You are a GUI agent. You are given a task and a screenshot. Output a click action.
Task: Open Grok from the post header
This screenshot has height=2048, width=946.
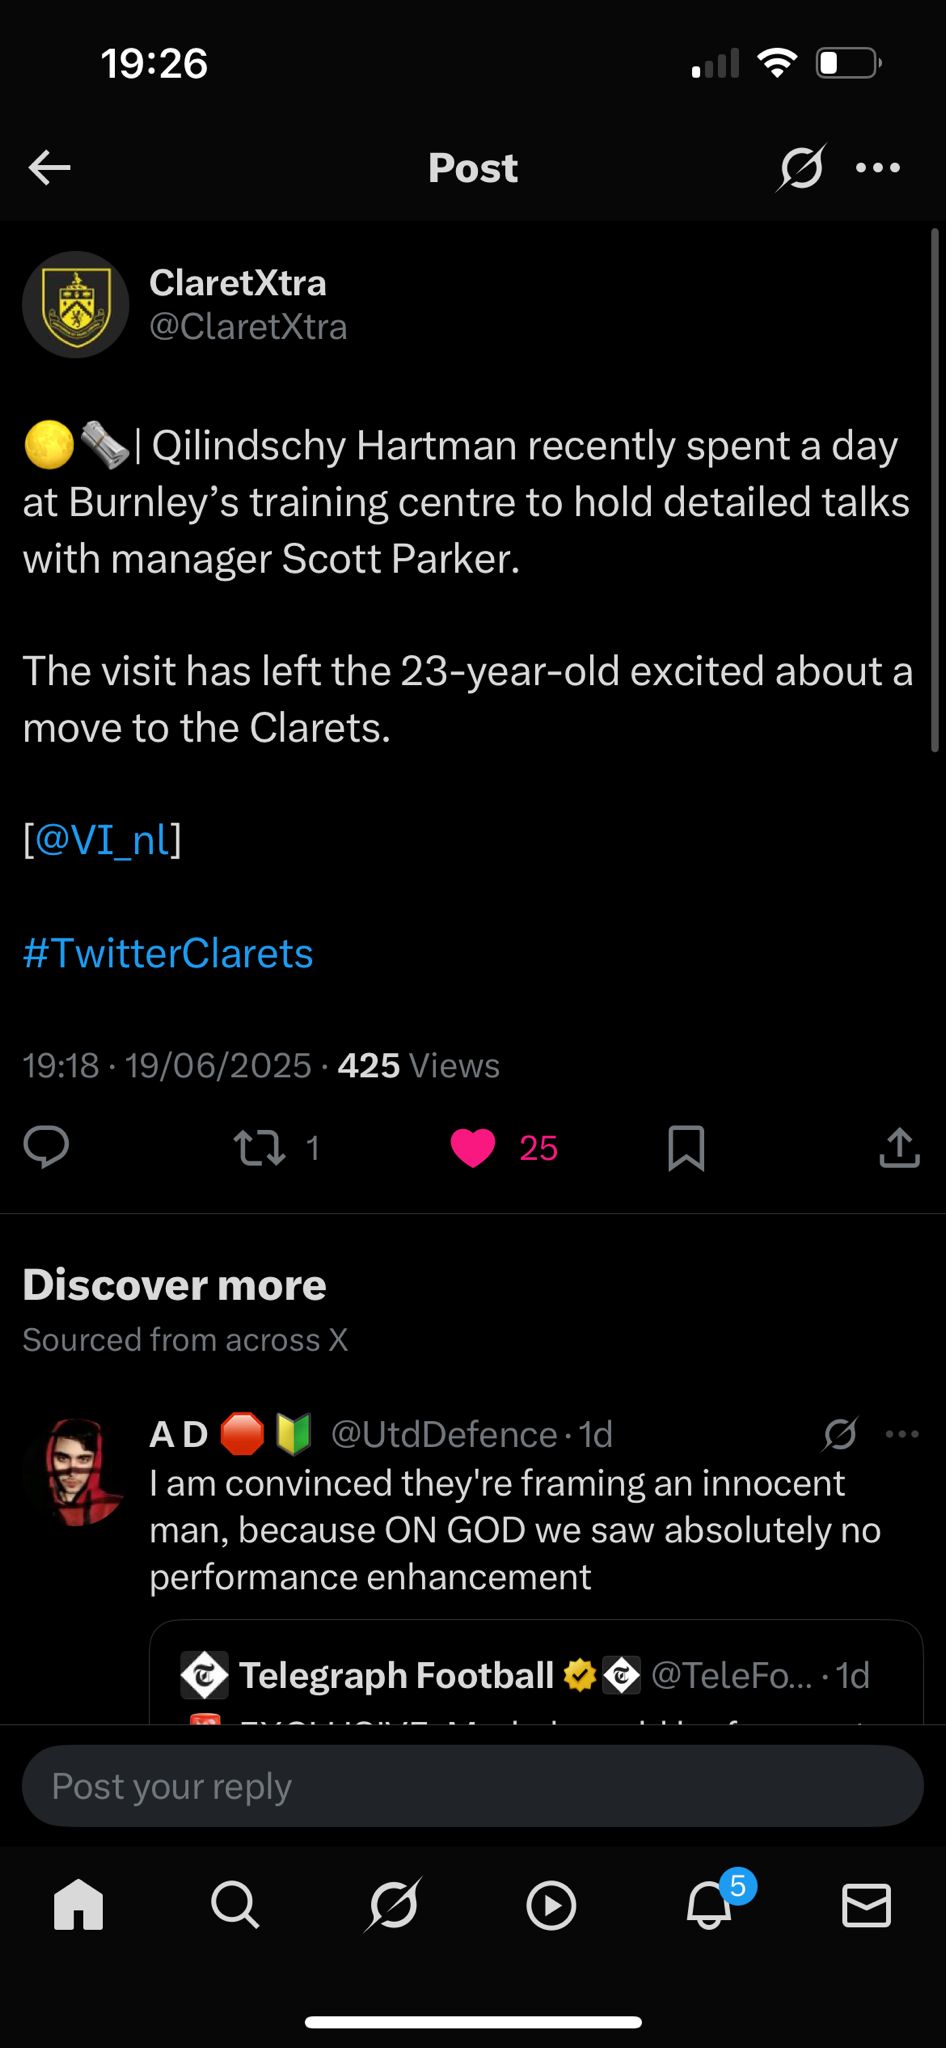800,168
